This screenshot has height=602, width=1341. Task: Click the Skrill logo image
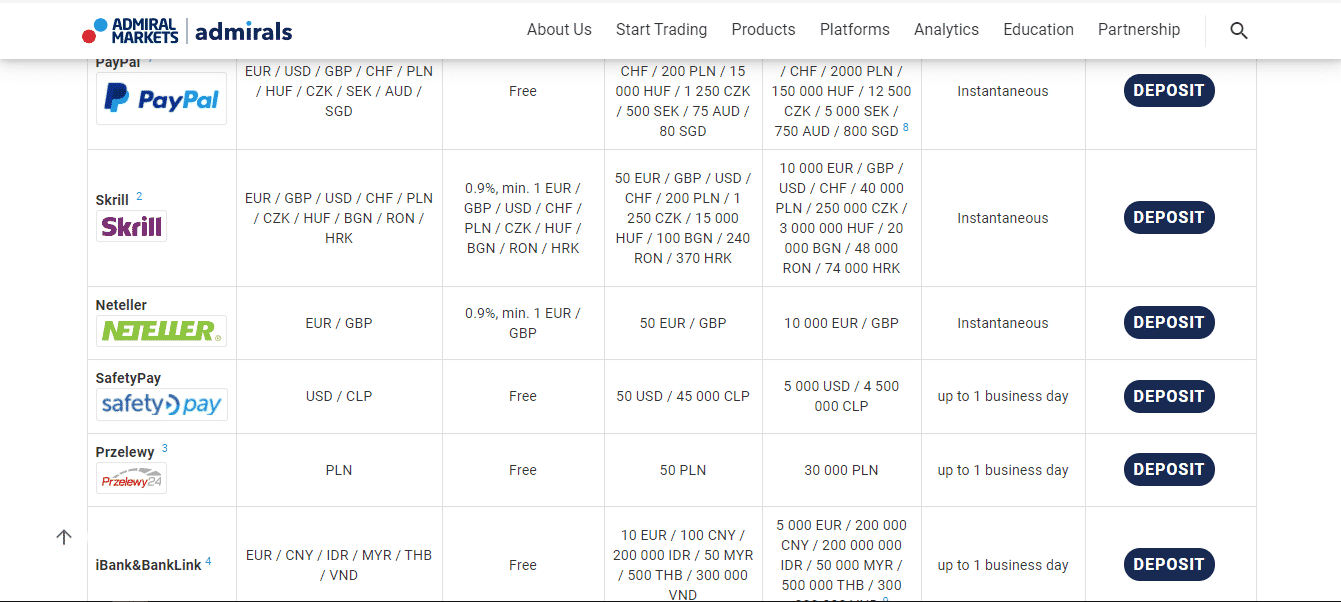point(131,226)
